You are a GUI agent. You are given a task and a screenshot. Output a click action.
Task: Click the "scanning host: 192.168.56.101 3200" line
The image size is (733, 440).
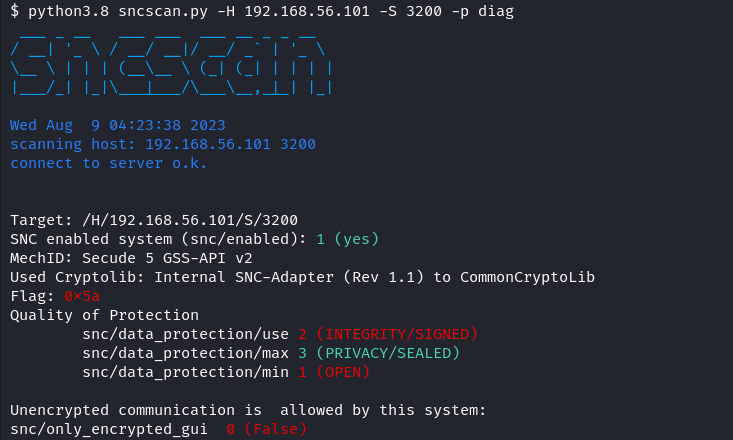[163, 144]
